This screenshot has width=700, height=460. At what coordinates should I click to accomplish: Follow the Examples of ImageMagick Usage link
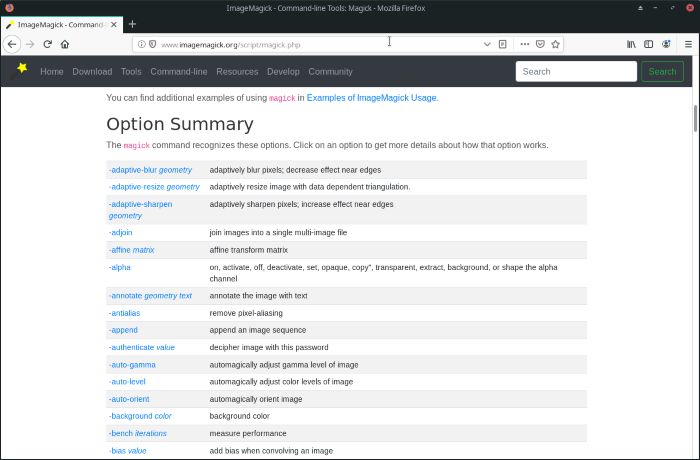(x=372, y=98)
